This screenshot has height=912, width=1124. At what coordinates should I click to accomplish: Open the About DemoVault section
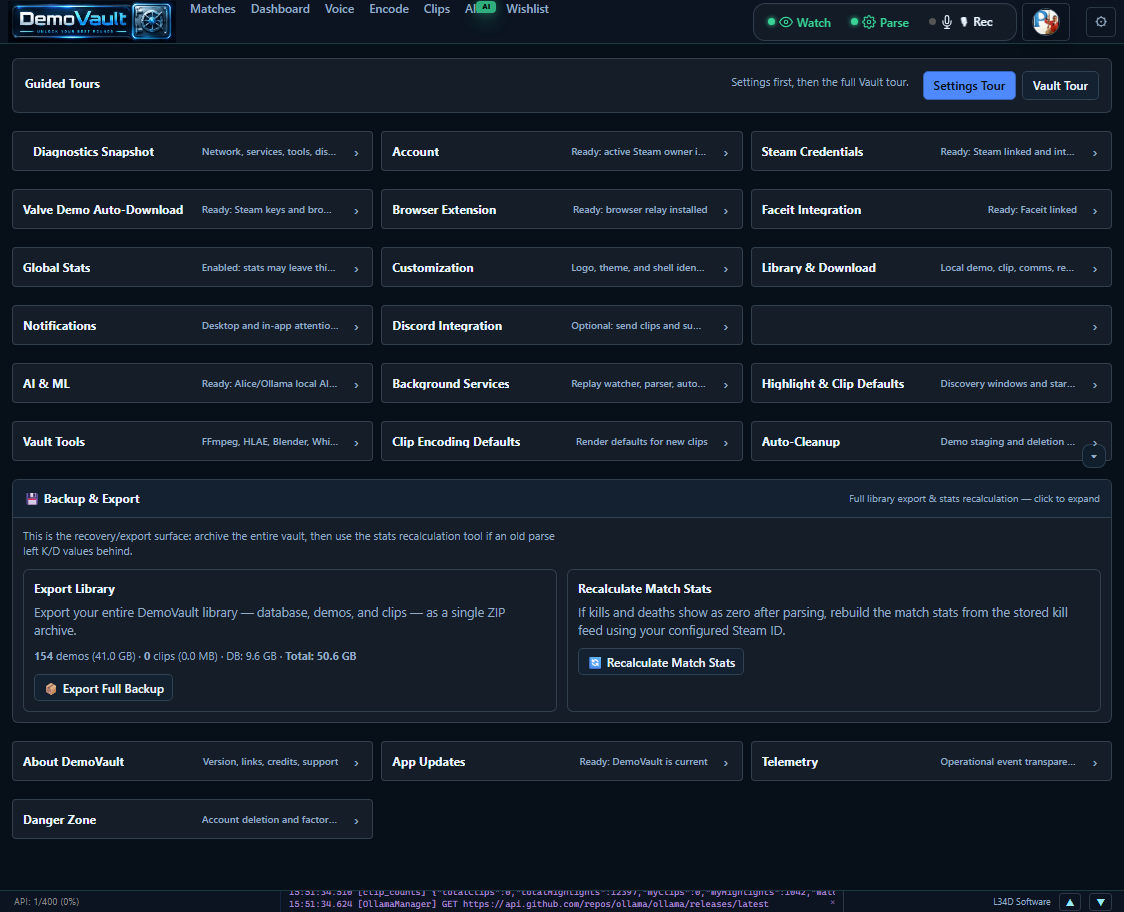(192, 761)
